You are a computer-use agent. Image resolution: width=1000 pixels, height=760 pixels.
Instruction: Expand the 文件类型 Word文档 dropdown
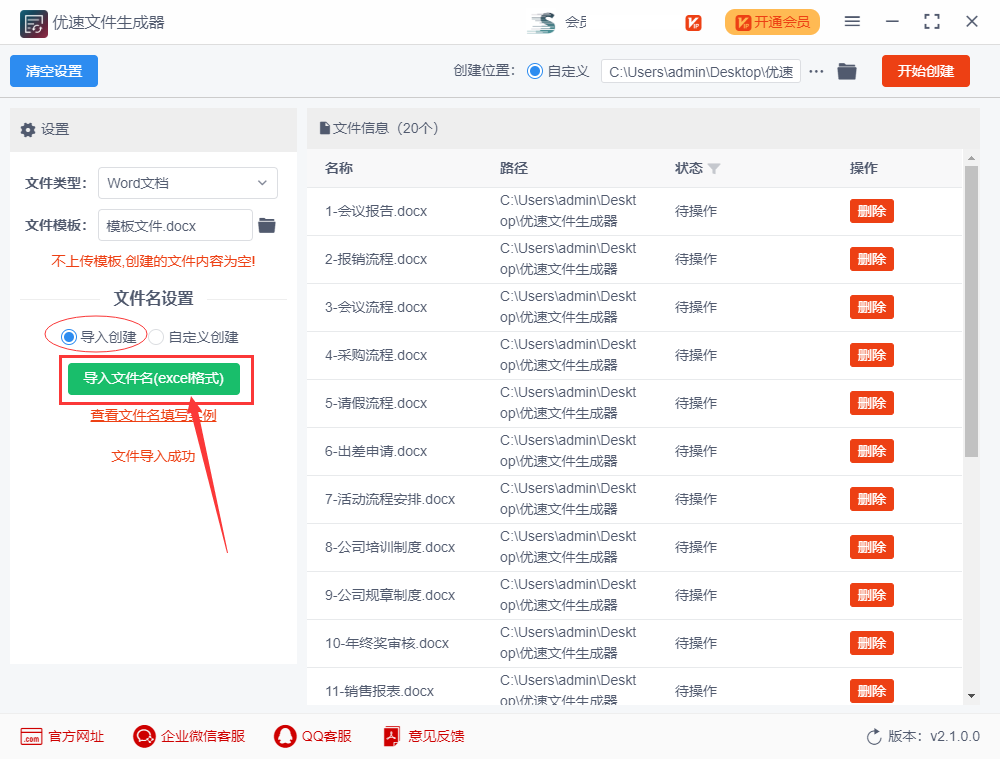(x=188, y=183)
